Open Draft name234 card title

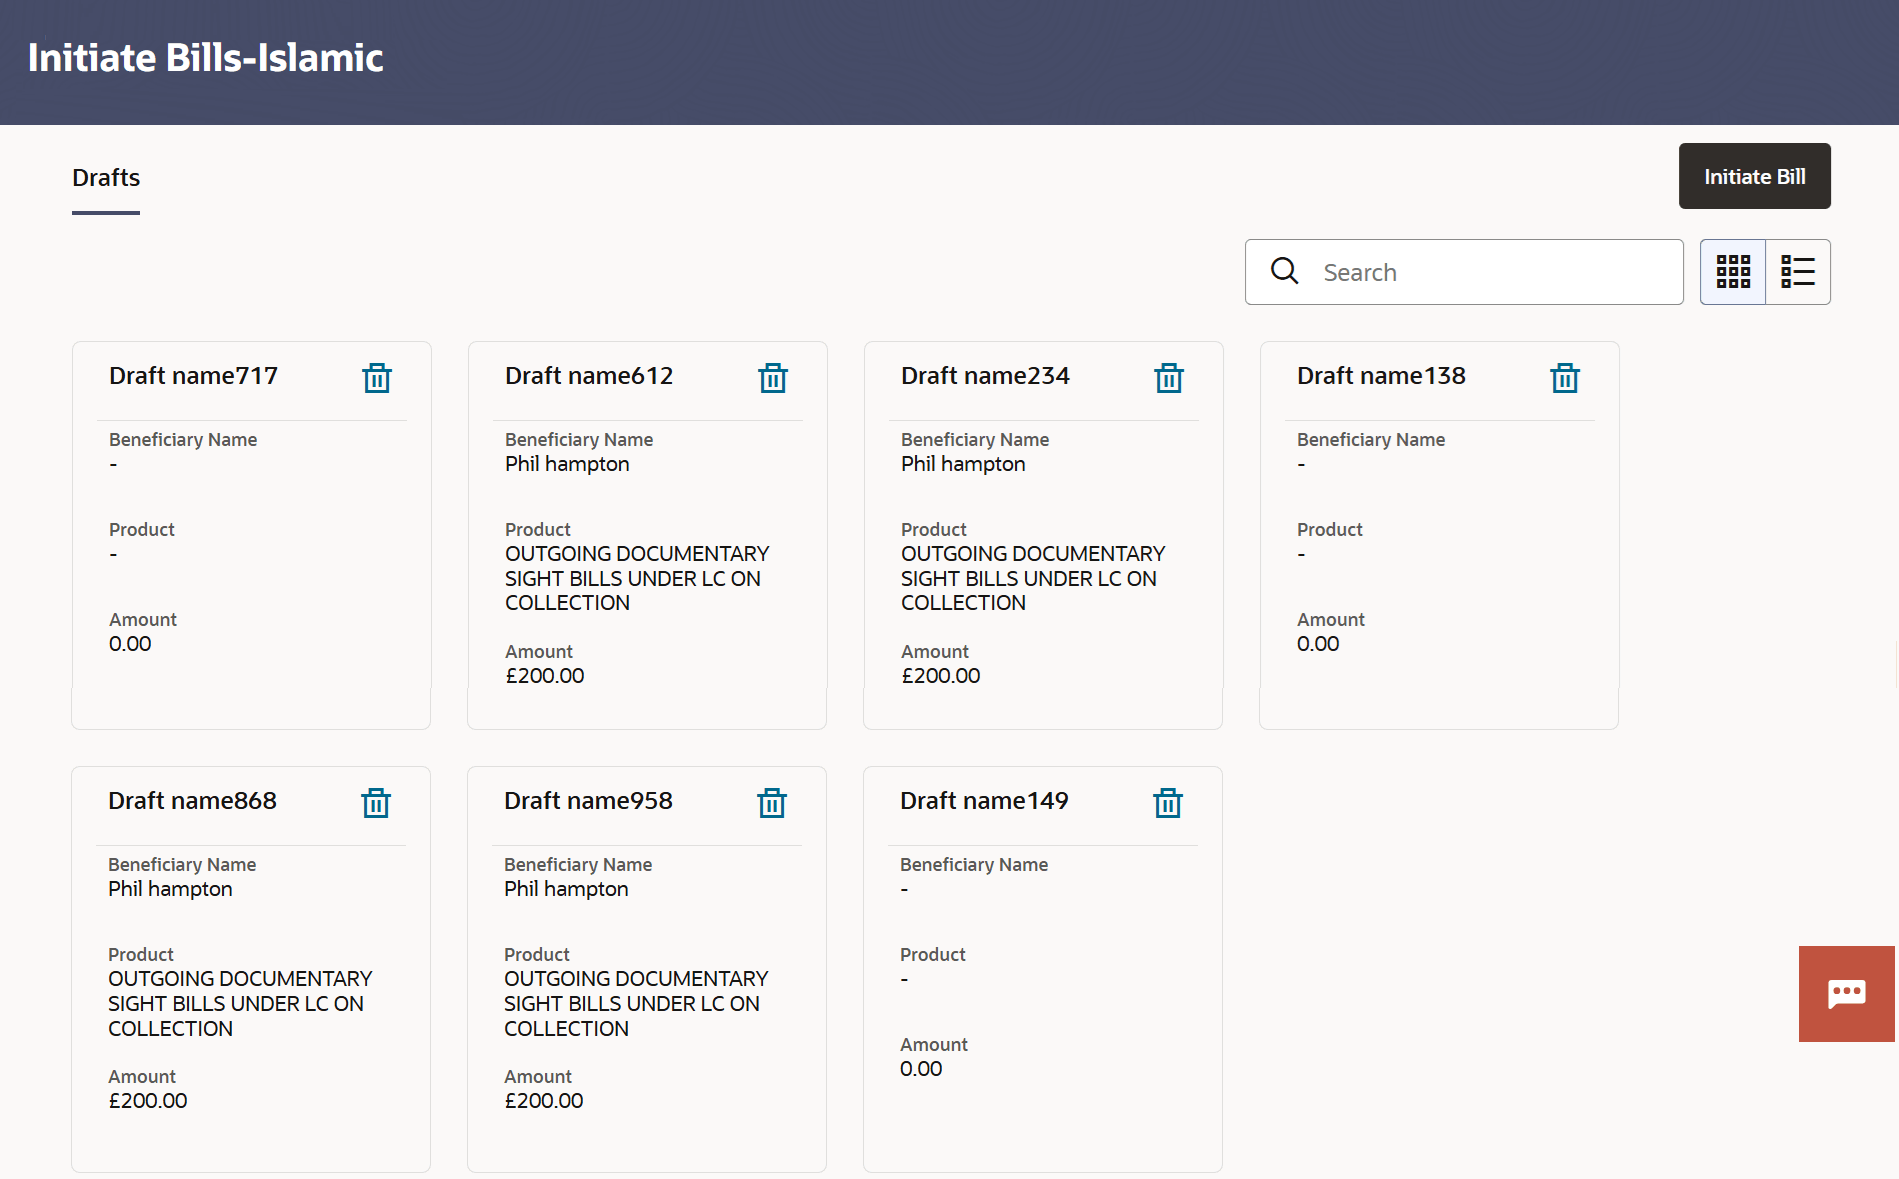985,376
